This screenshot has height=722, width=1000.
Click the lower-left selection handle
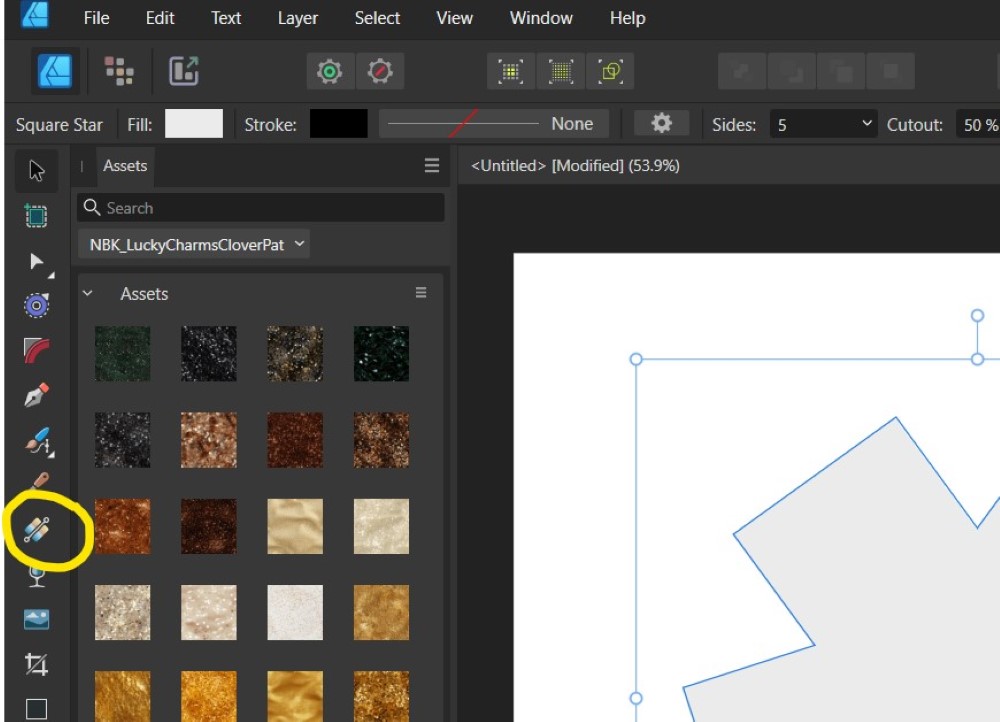click(636, 698)
